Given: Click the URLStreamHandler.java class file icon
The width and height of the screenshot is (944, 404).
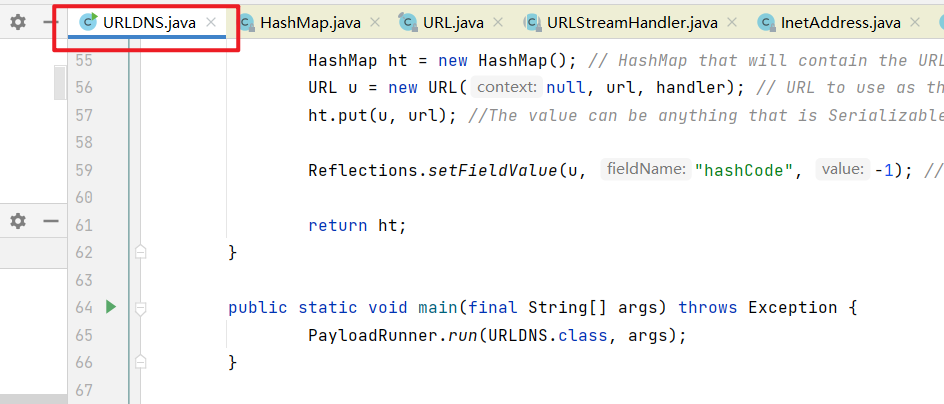Looking at the screenshot, I should pos(531,22).
